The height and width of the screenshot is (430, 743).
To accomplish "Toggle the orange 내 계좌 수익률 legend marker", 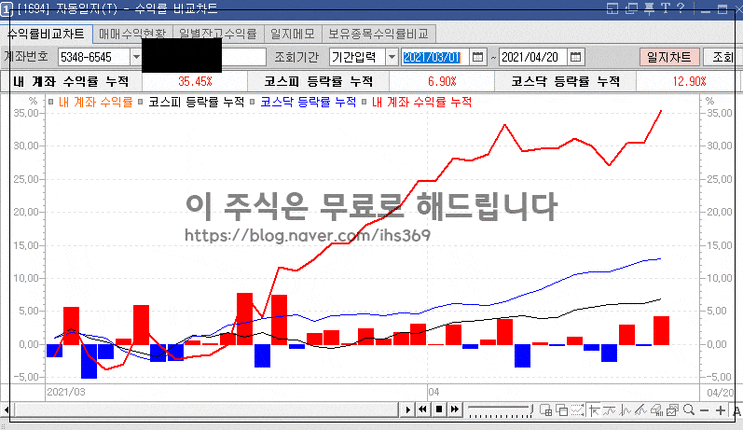I will point(51,102).
